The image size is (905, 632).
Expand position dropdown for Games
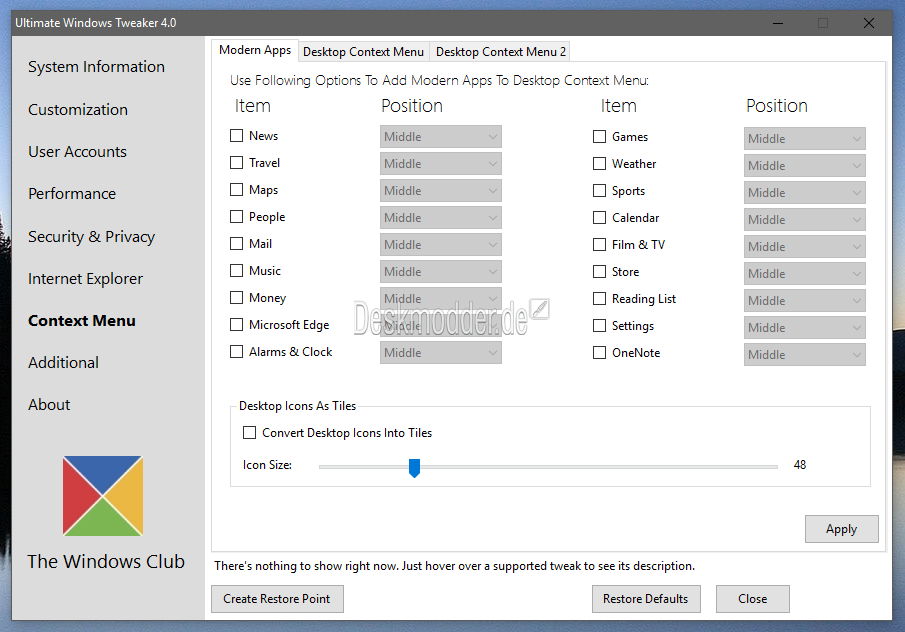pyautogui.click(x=805, y=139)
